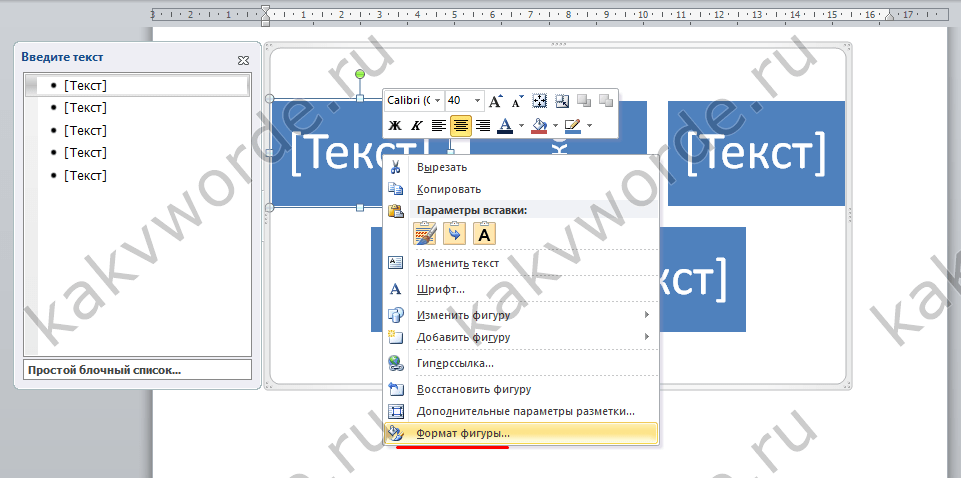Image resolution: width=961 pixels, height=478 pixels.
Task: Toggle italic (К) formatting
Action: coord(417,126)
